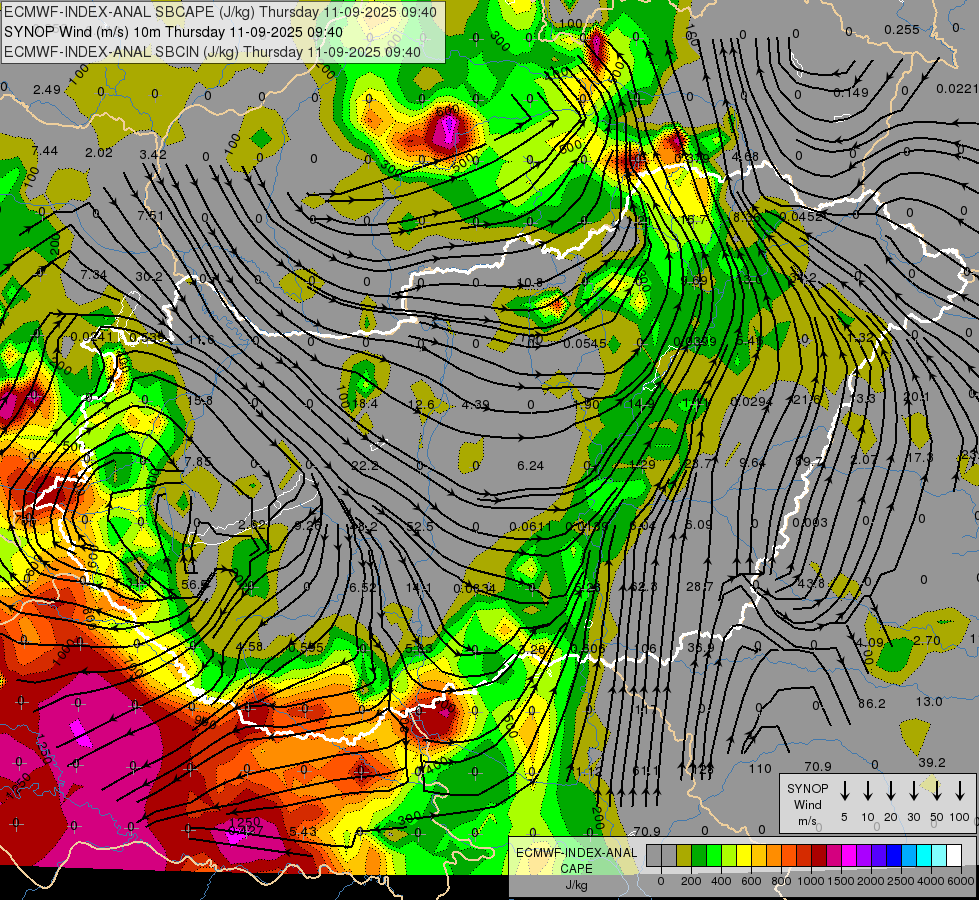Screen dimensions: 979x900
Task: Click the wind legend arrow for 10 m/s
Action: click(868, 790)
